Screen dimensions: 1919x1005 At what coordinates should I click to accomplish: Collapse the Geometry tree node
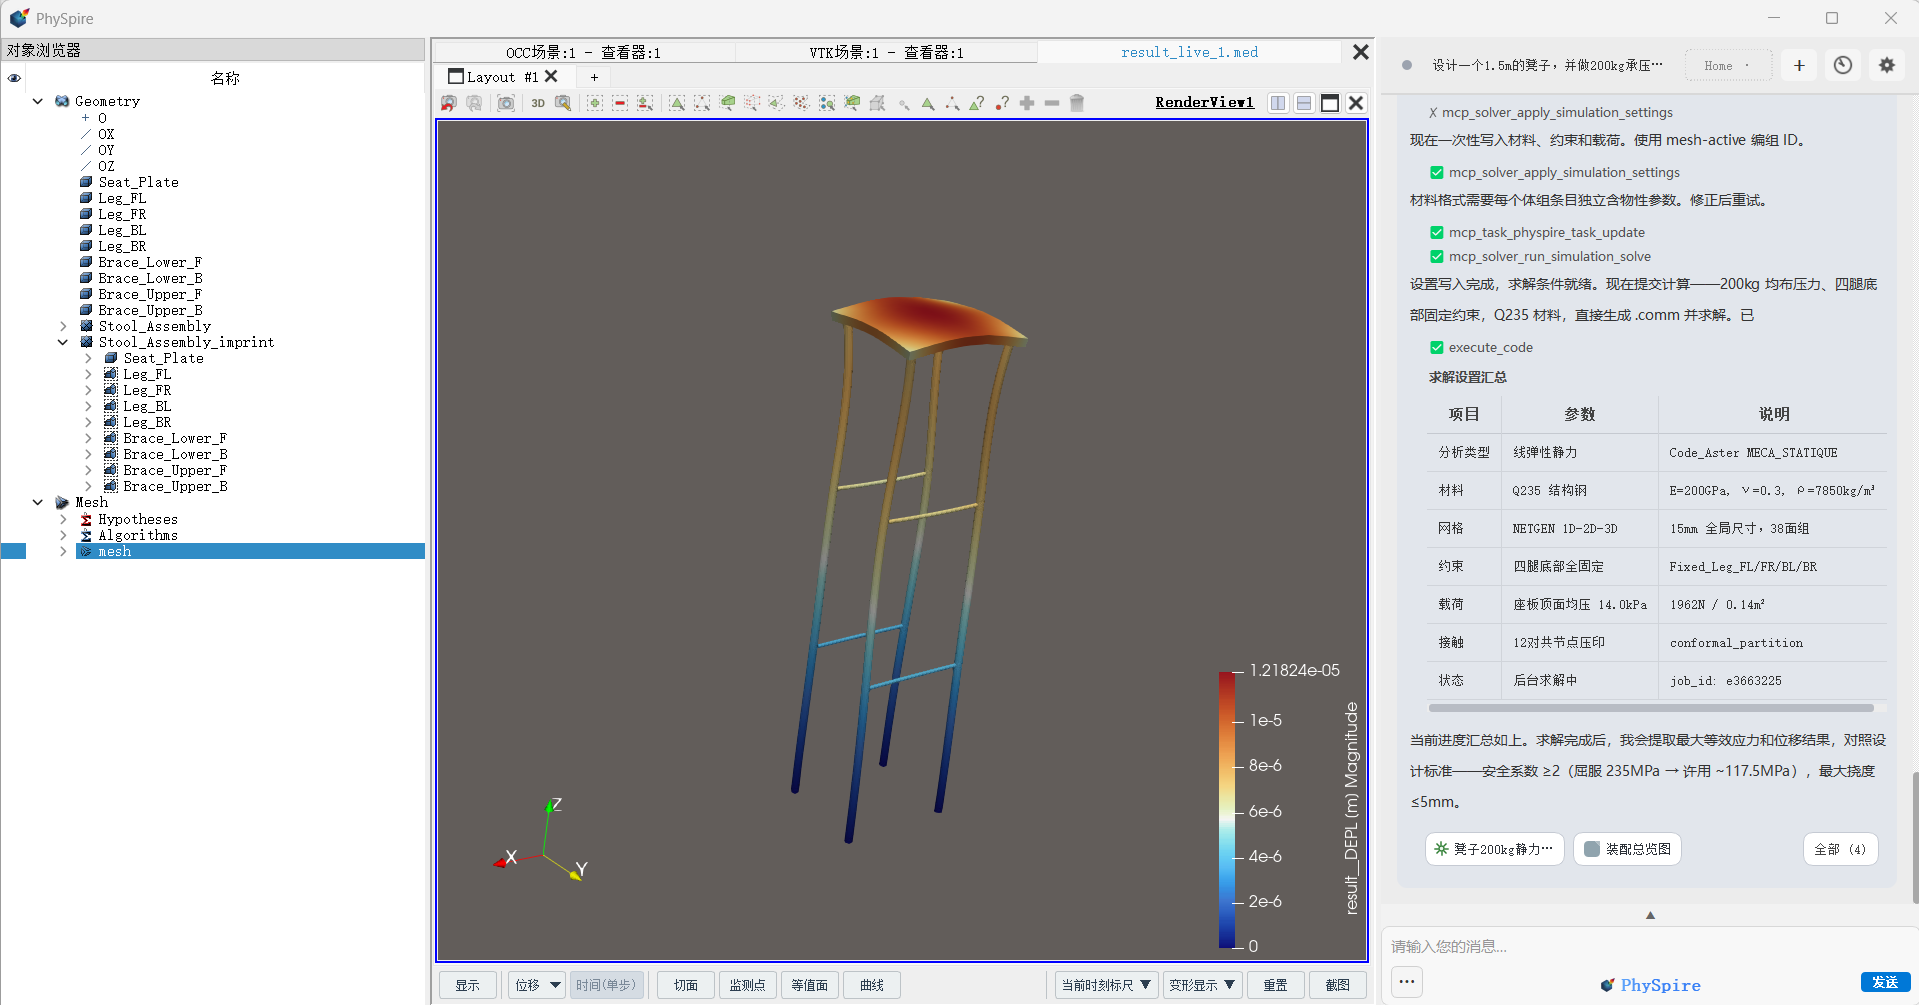point(38,101)
